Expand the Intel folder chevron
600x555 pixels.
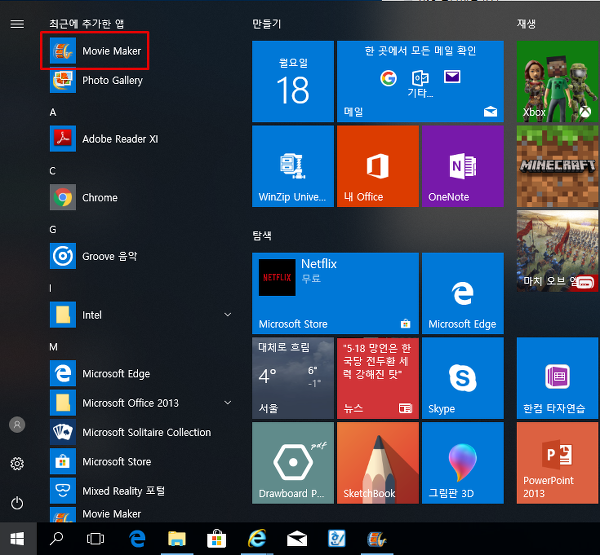click(228, 315)
